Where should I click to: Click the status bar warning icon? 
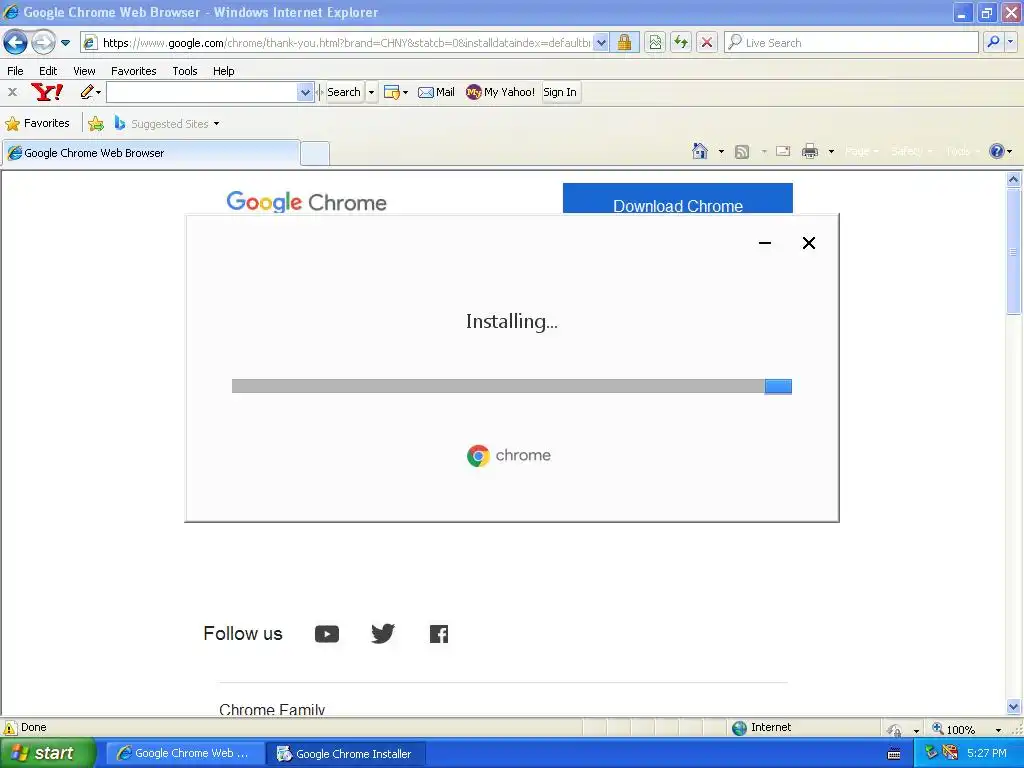click(10, 728)
